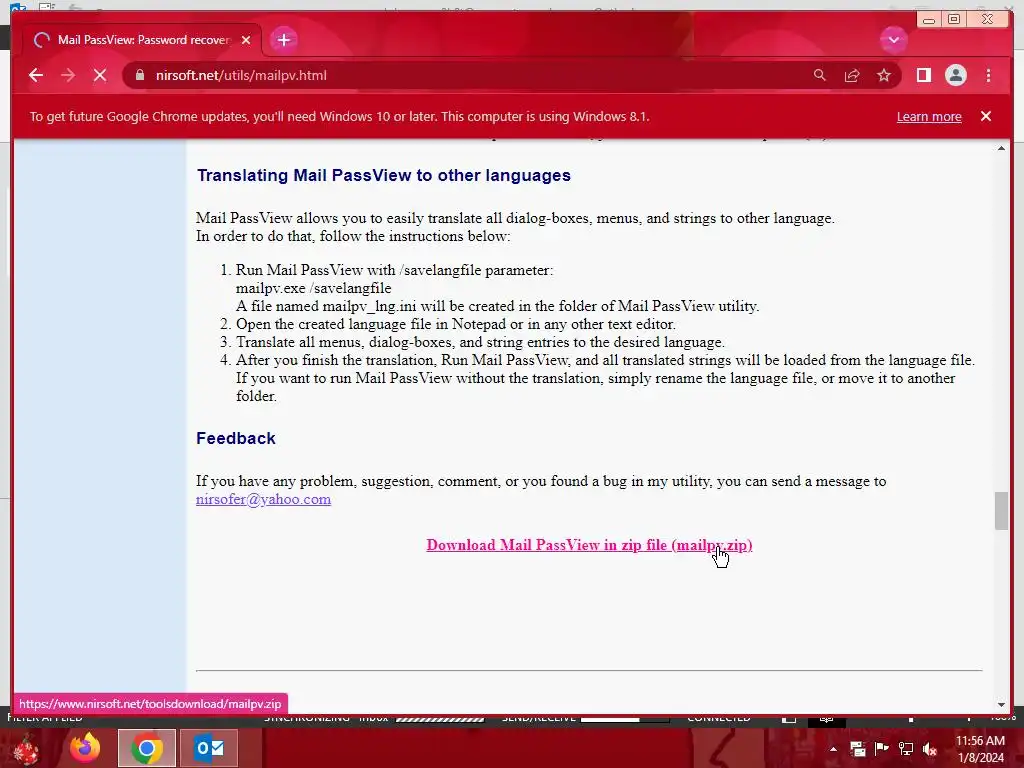Open Chrome three-dot menu
This screenshot has width=1024, height=768.
(x=988, y=75)
